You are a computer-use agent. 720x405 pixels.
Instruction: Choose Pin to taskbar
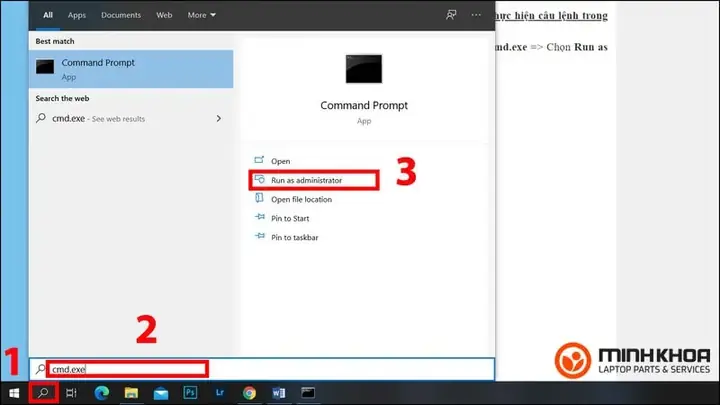point(294,237)
